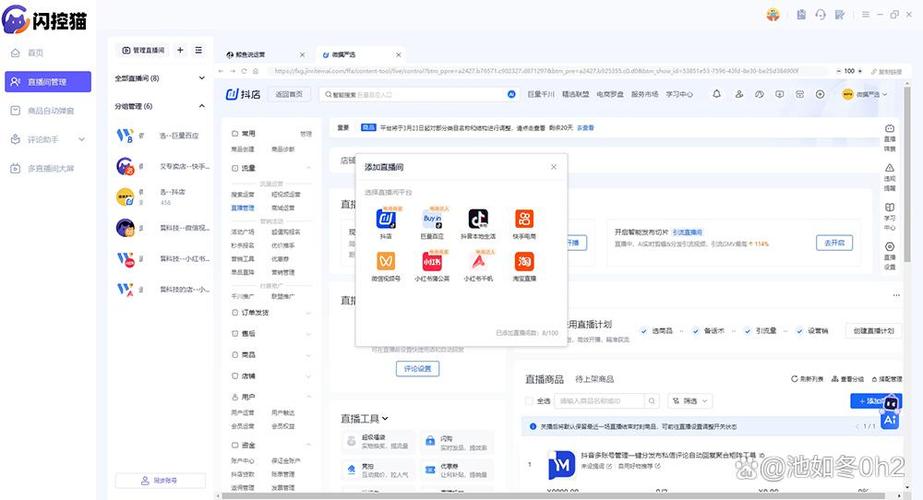Click the product name search field

point(599,401)
